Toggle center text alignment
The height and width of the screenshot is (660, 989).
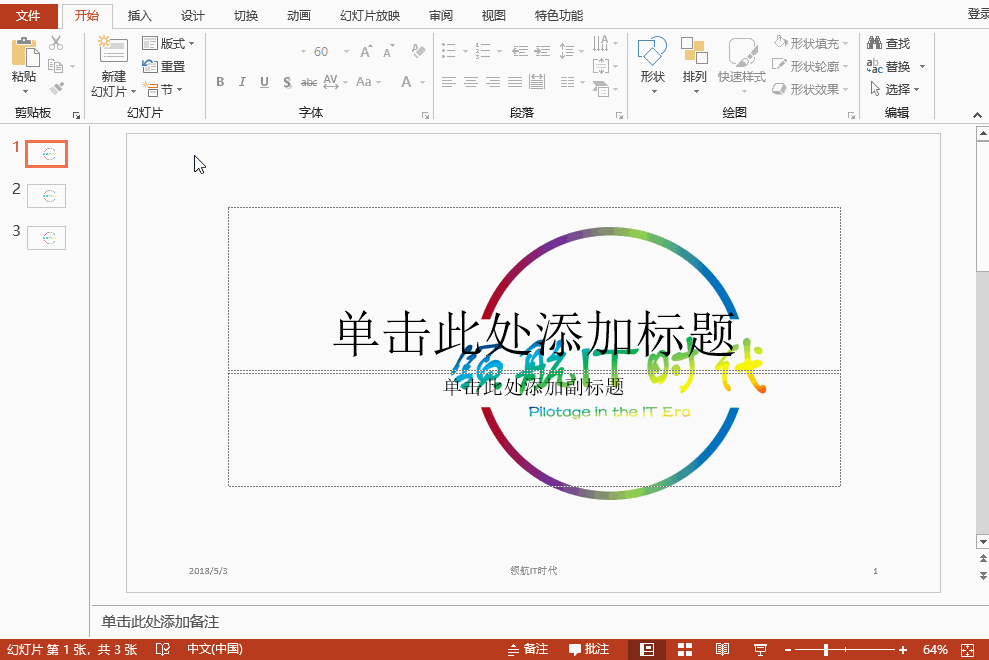[x=471, y=81]
